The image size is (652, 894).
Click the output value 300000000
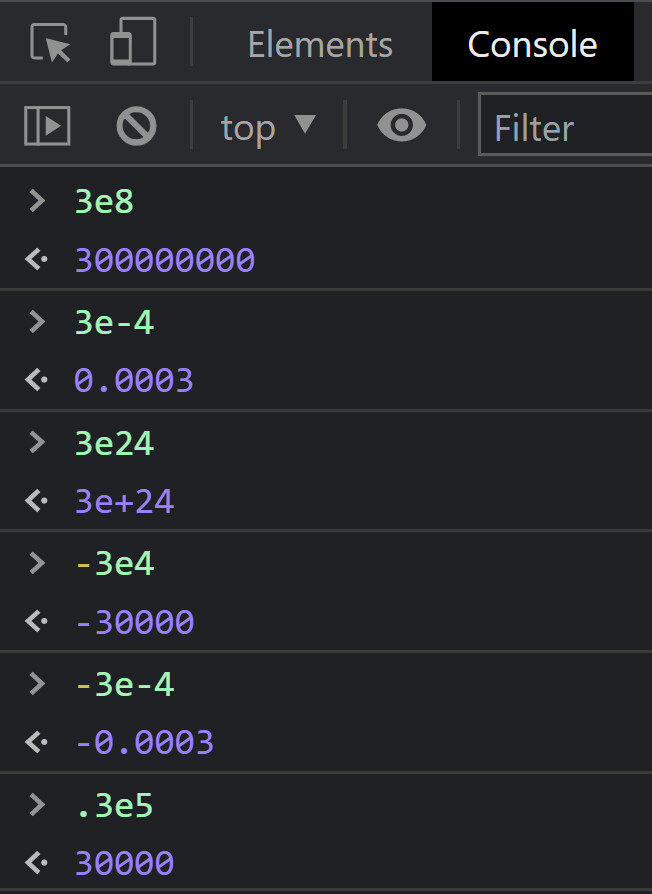[165, 260]
